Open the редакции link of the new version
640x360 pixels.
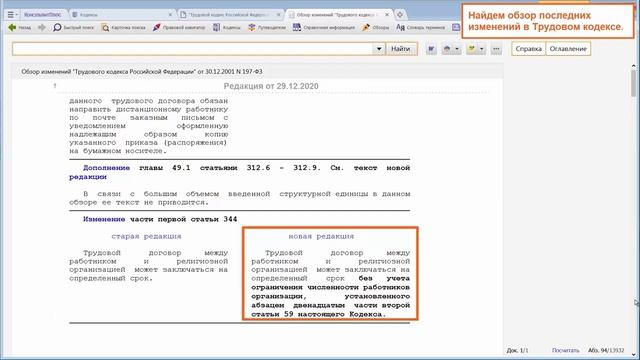88,177
